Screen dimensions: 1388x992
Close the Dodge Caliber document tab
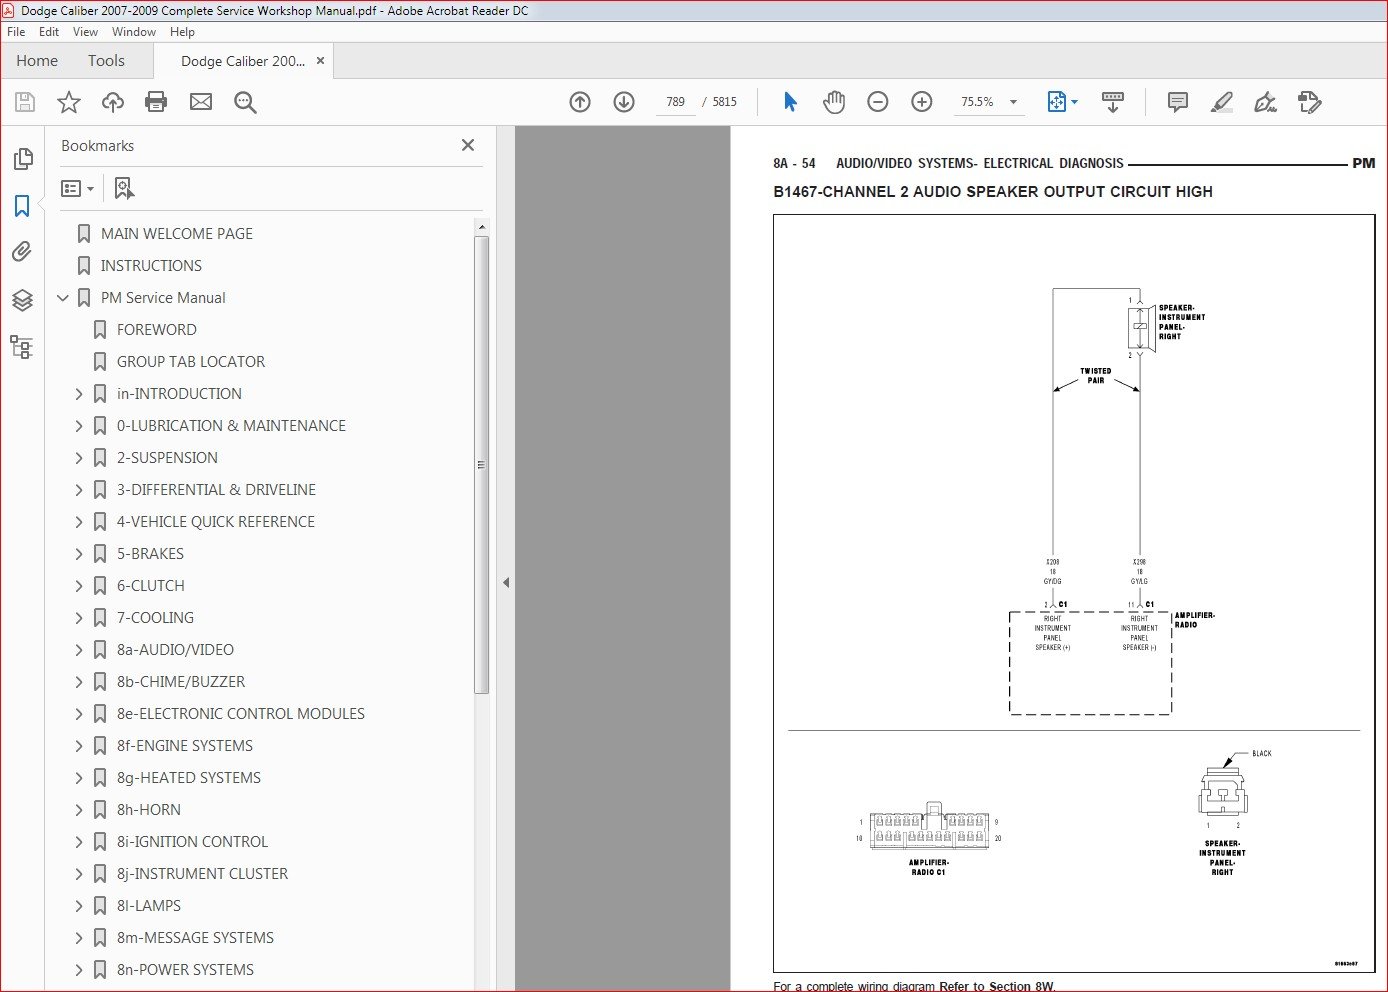click(x=320, y=61)
